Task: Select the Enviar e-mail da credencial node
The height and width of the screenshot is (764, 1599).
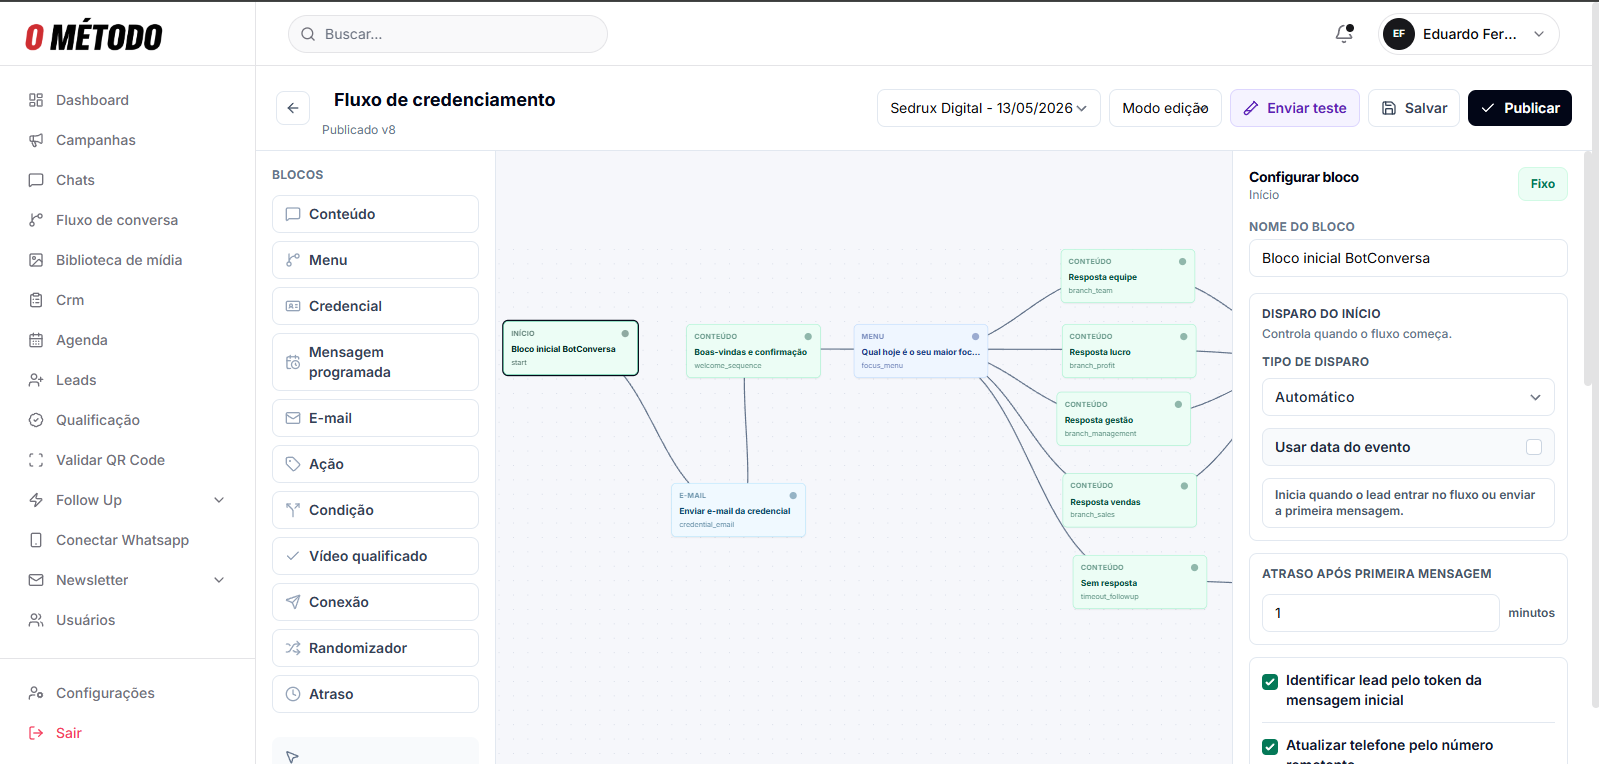Action: click(738, 510)
